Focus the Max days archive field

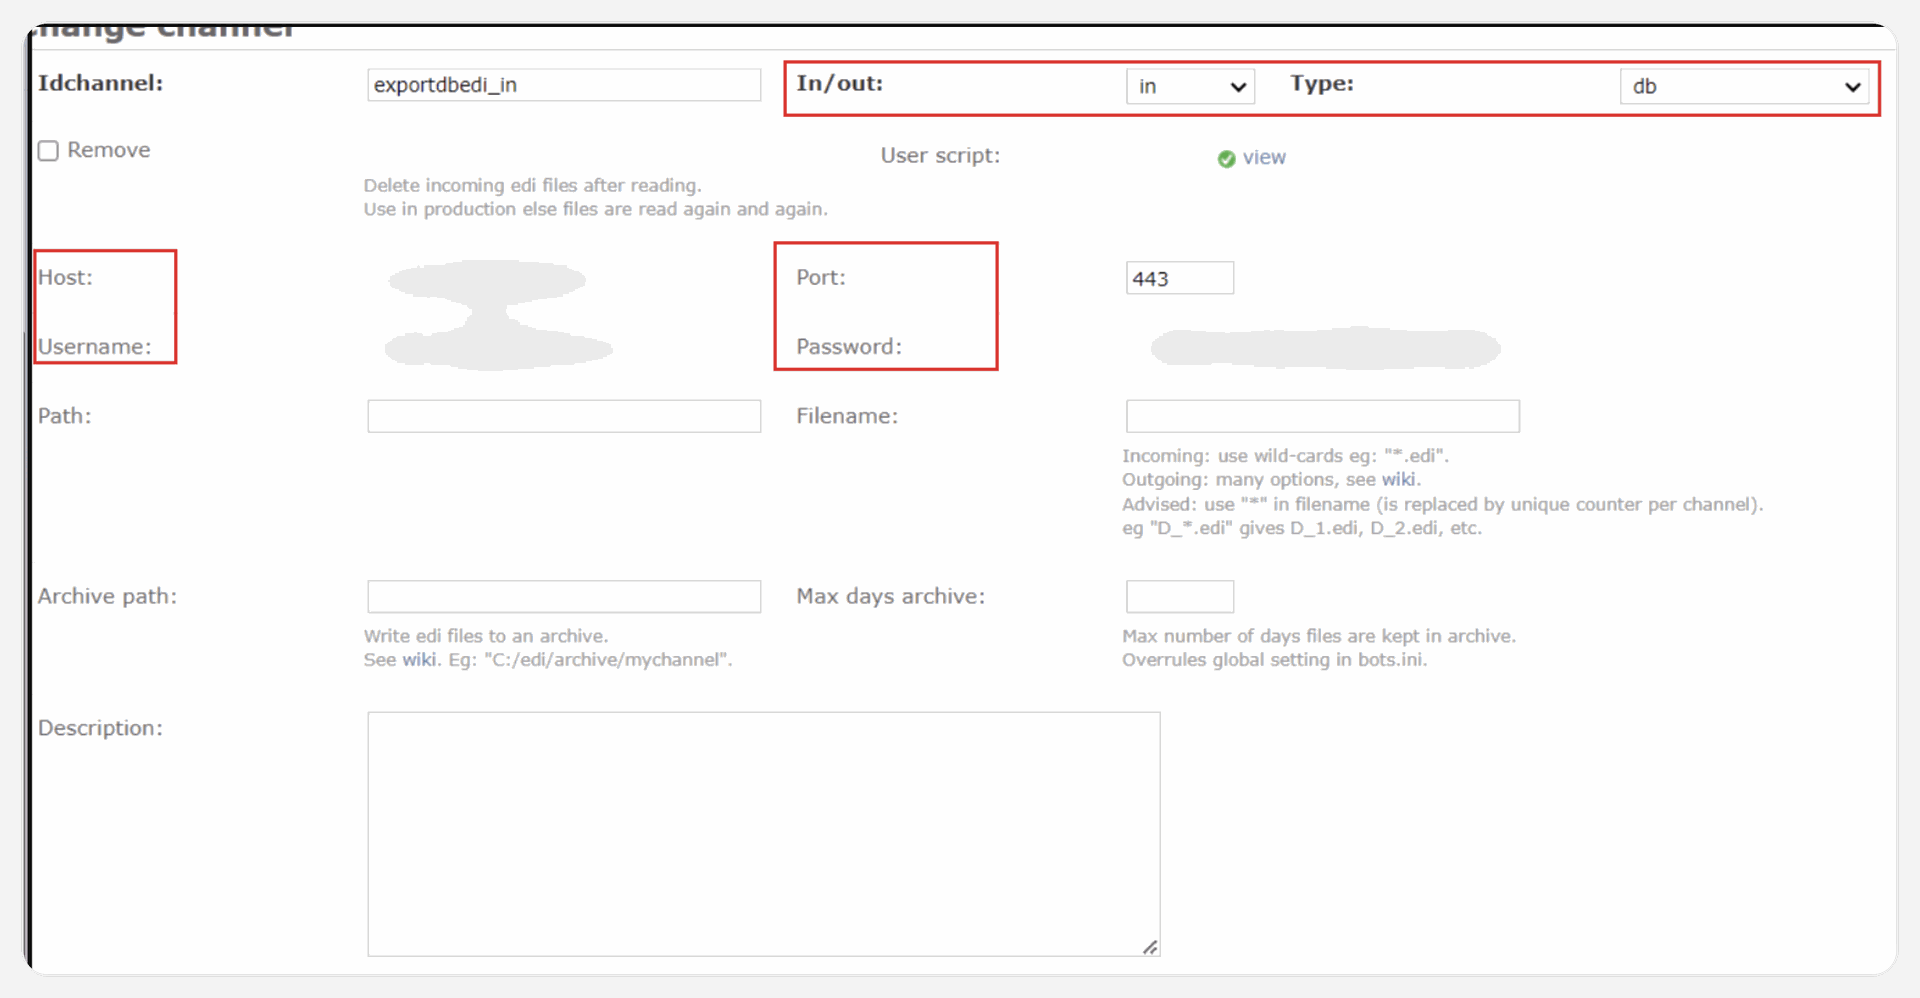coord(1180,597)
